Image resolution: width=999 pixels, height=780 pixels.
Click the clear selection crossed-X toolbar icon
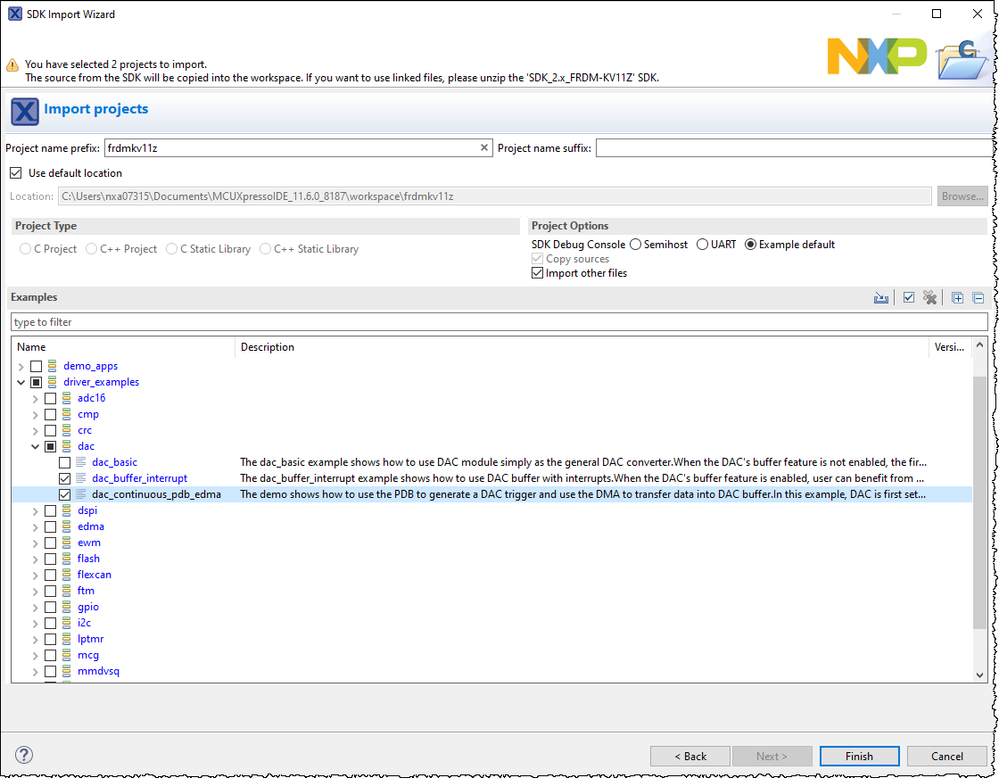click(x=930, y=298)
